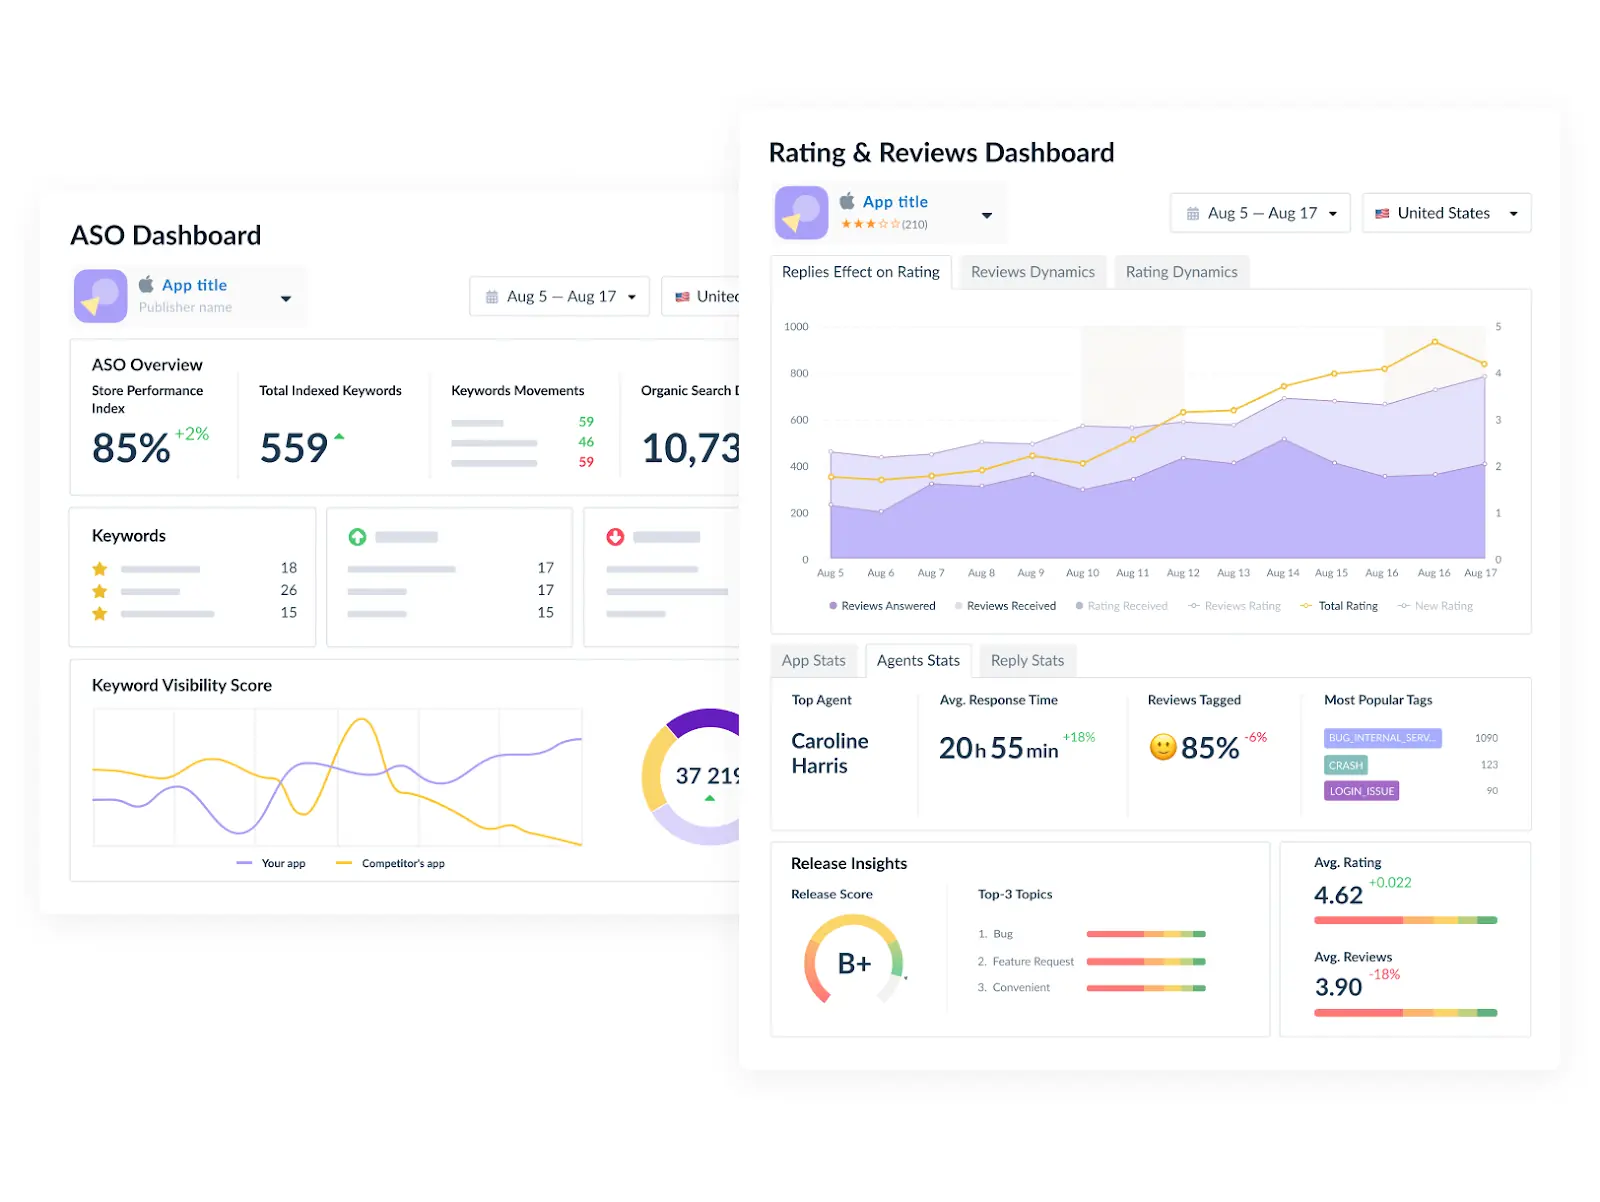This screenshot has width=1600, height=1202.
Task: Click the Avg. Rating gradient bar
Action: click(1405, 919)
